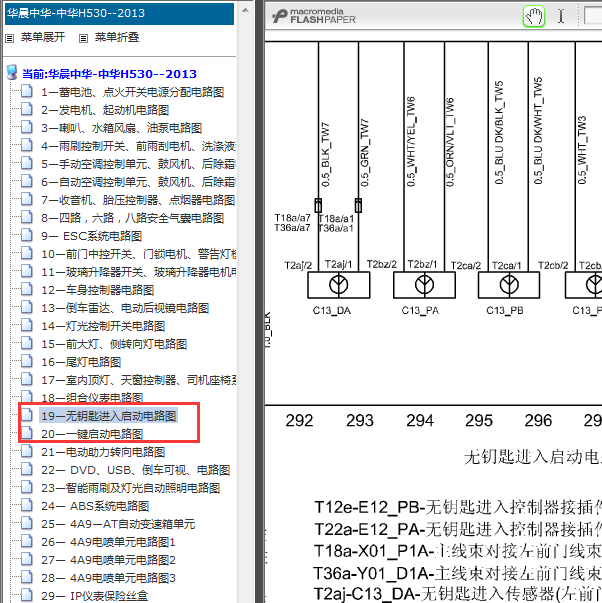
Task: Click the page icon for 14—灯光控制开关
Action: (x=27, y=325)
